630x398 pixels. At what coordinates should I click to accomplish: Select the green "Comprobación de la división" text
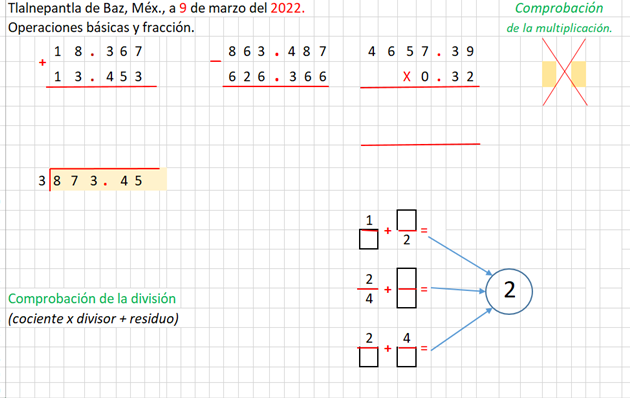pyautogui.click(x=92, y=299)
